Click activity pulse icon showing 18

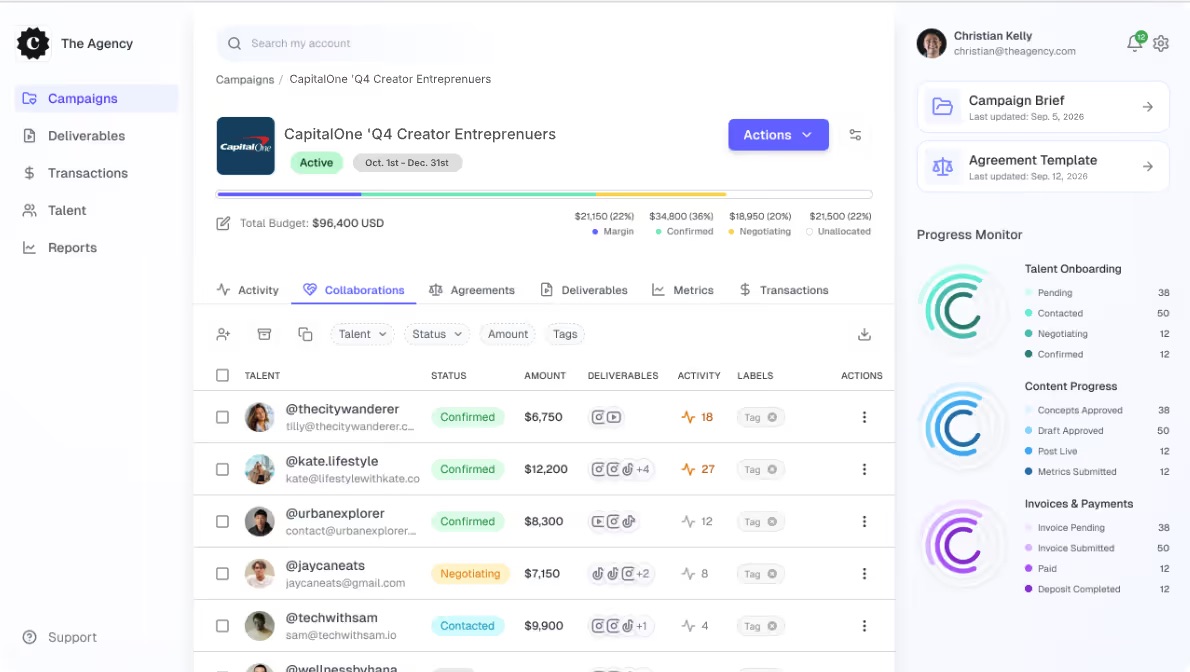[x=688, y=417]
